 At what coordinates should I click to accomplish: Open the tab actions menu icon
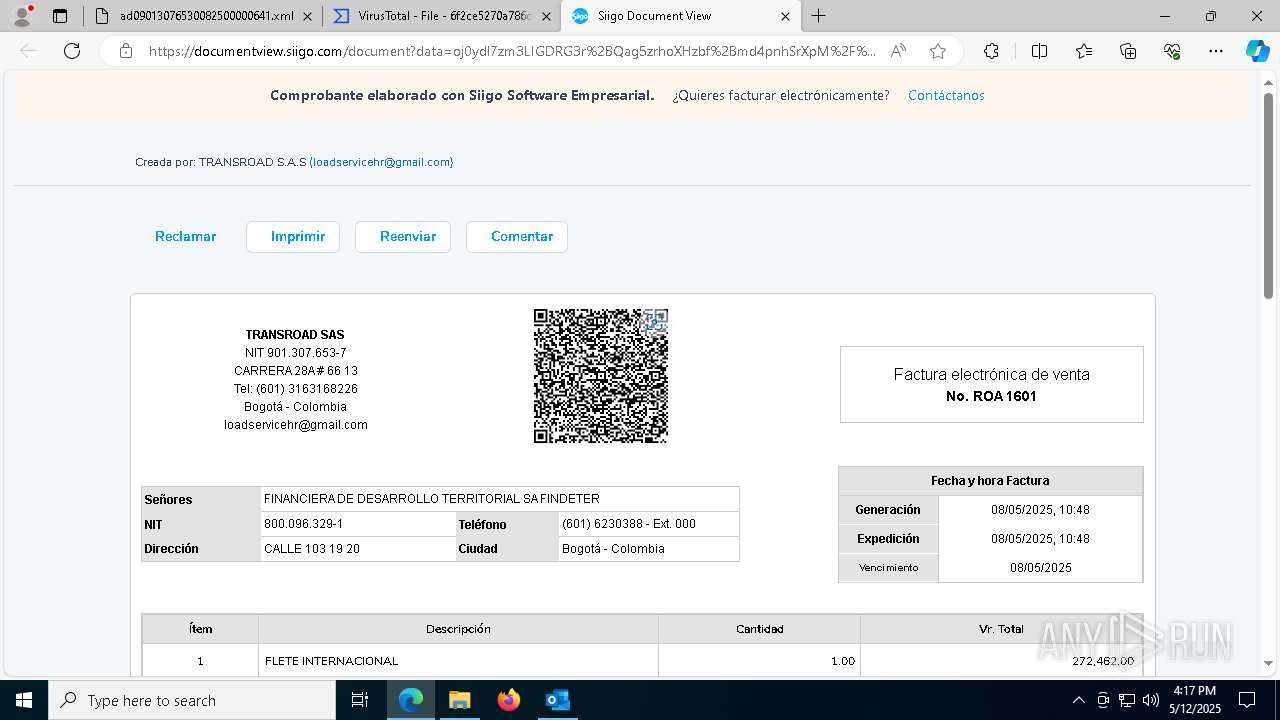60,16
